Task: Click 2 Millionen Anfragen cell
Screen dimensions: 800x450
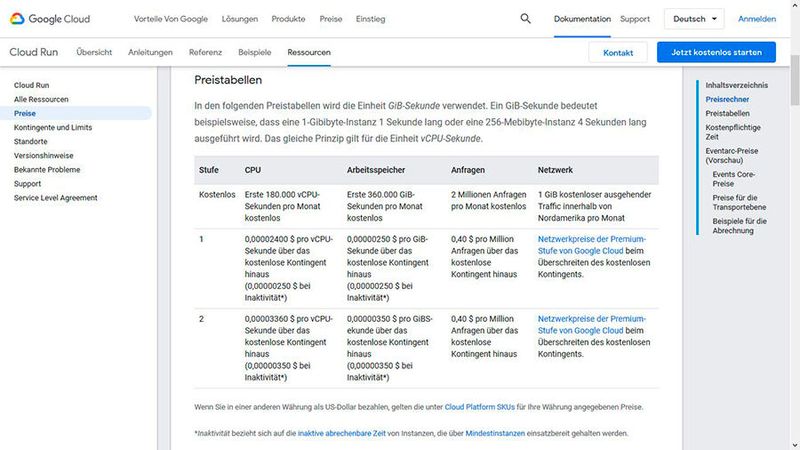Action: tap(488, 200)
